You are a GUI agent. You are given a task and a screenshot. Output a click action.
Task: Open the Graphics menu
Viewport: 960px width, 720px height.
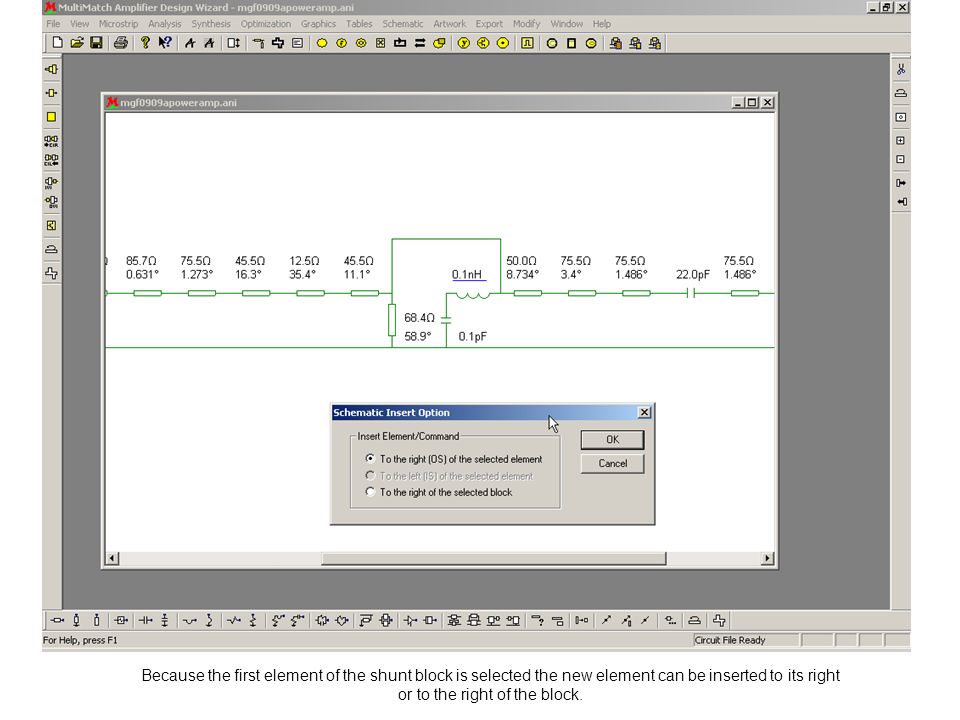coord(318,24)
